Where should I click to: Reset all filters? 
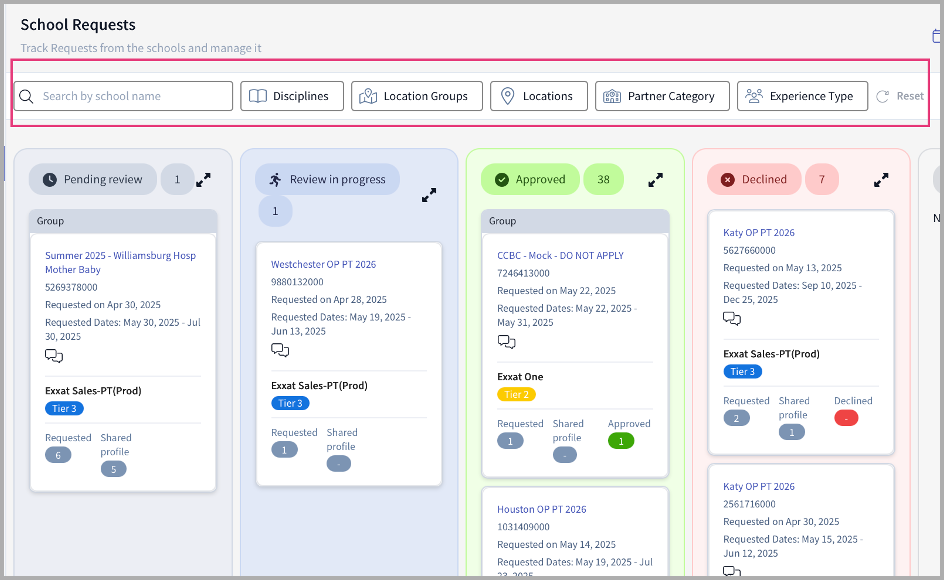click(900, 96)
